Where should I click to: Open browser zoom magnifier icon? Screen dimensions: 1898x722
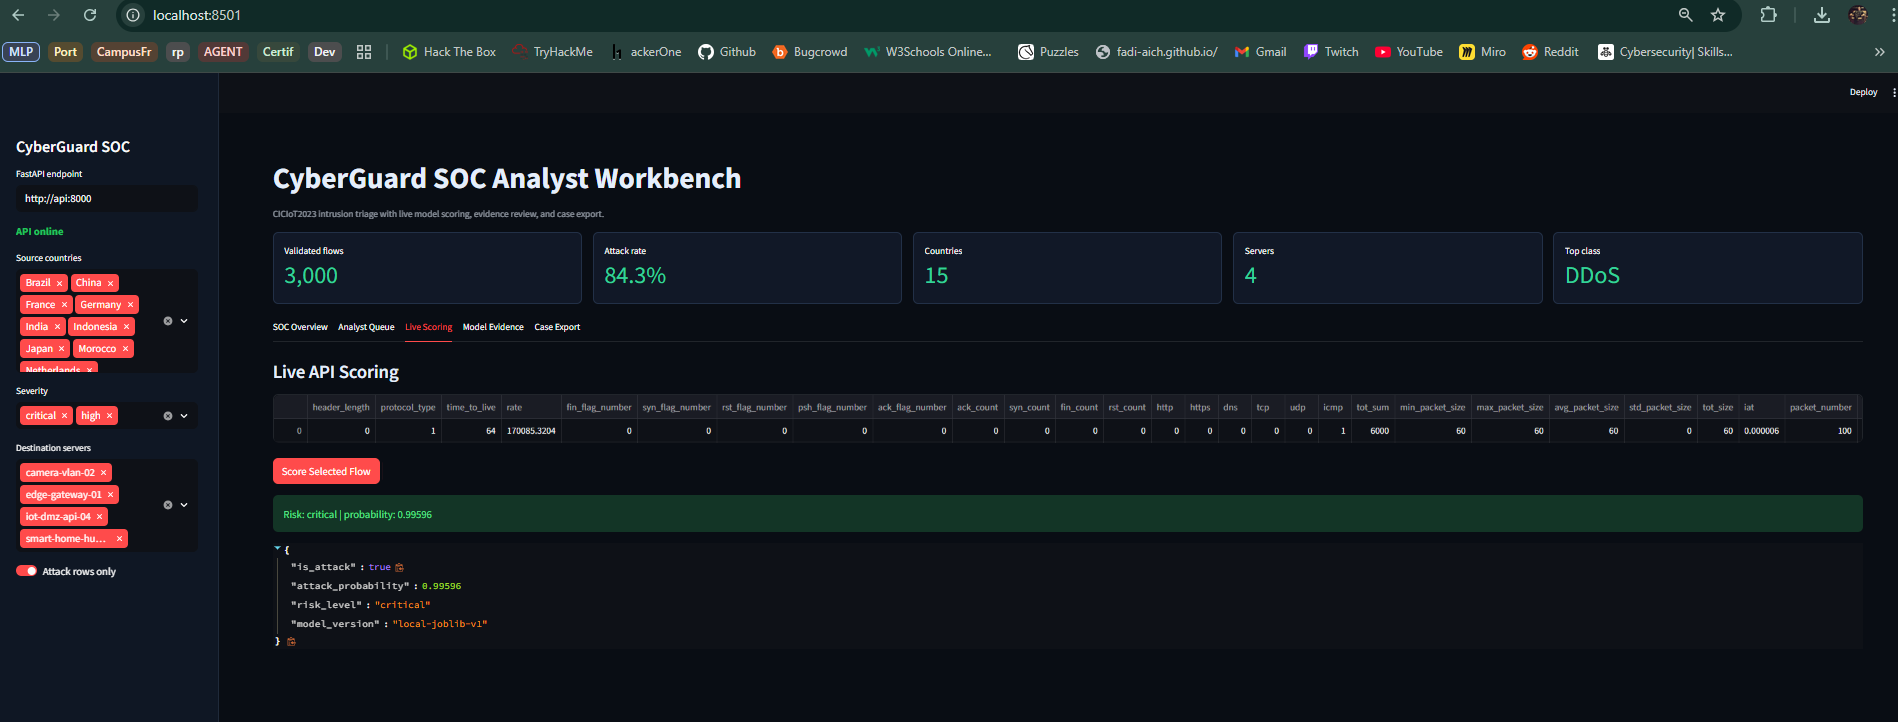tap(1685, 15)
